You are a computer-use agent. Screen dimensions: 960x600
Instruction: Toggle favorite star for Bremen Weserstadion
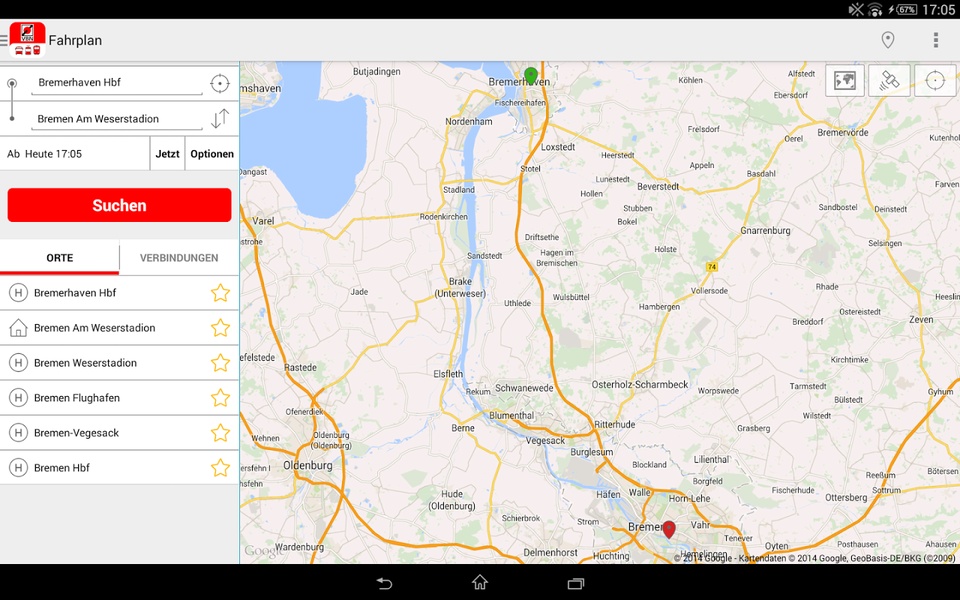pos(220,363)
